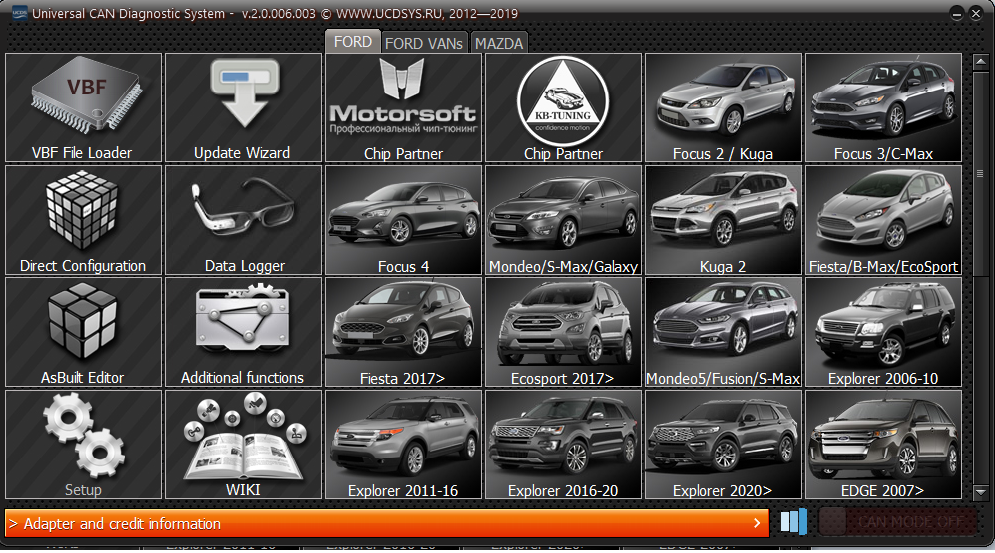The height and width of the screenshot is (553, 995).
Task: Choose the Focus 4 vehicle
Action: [x=403, y=220]
